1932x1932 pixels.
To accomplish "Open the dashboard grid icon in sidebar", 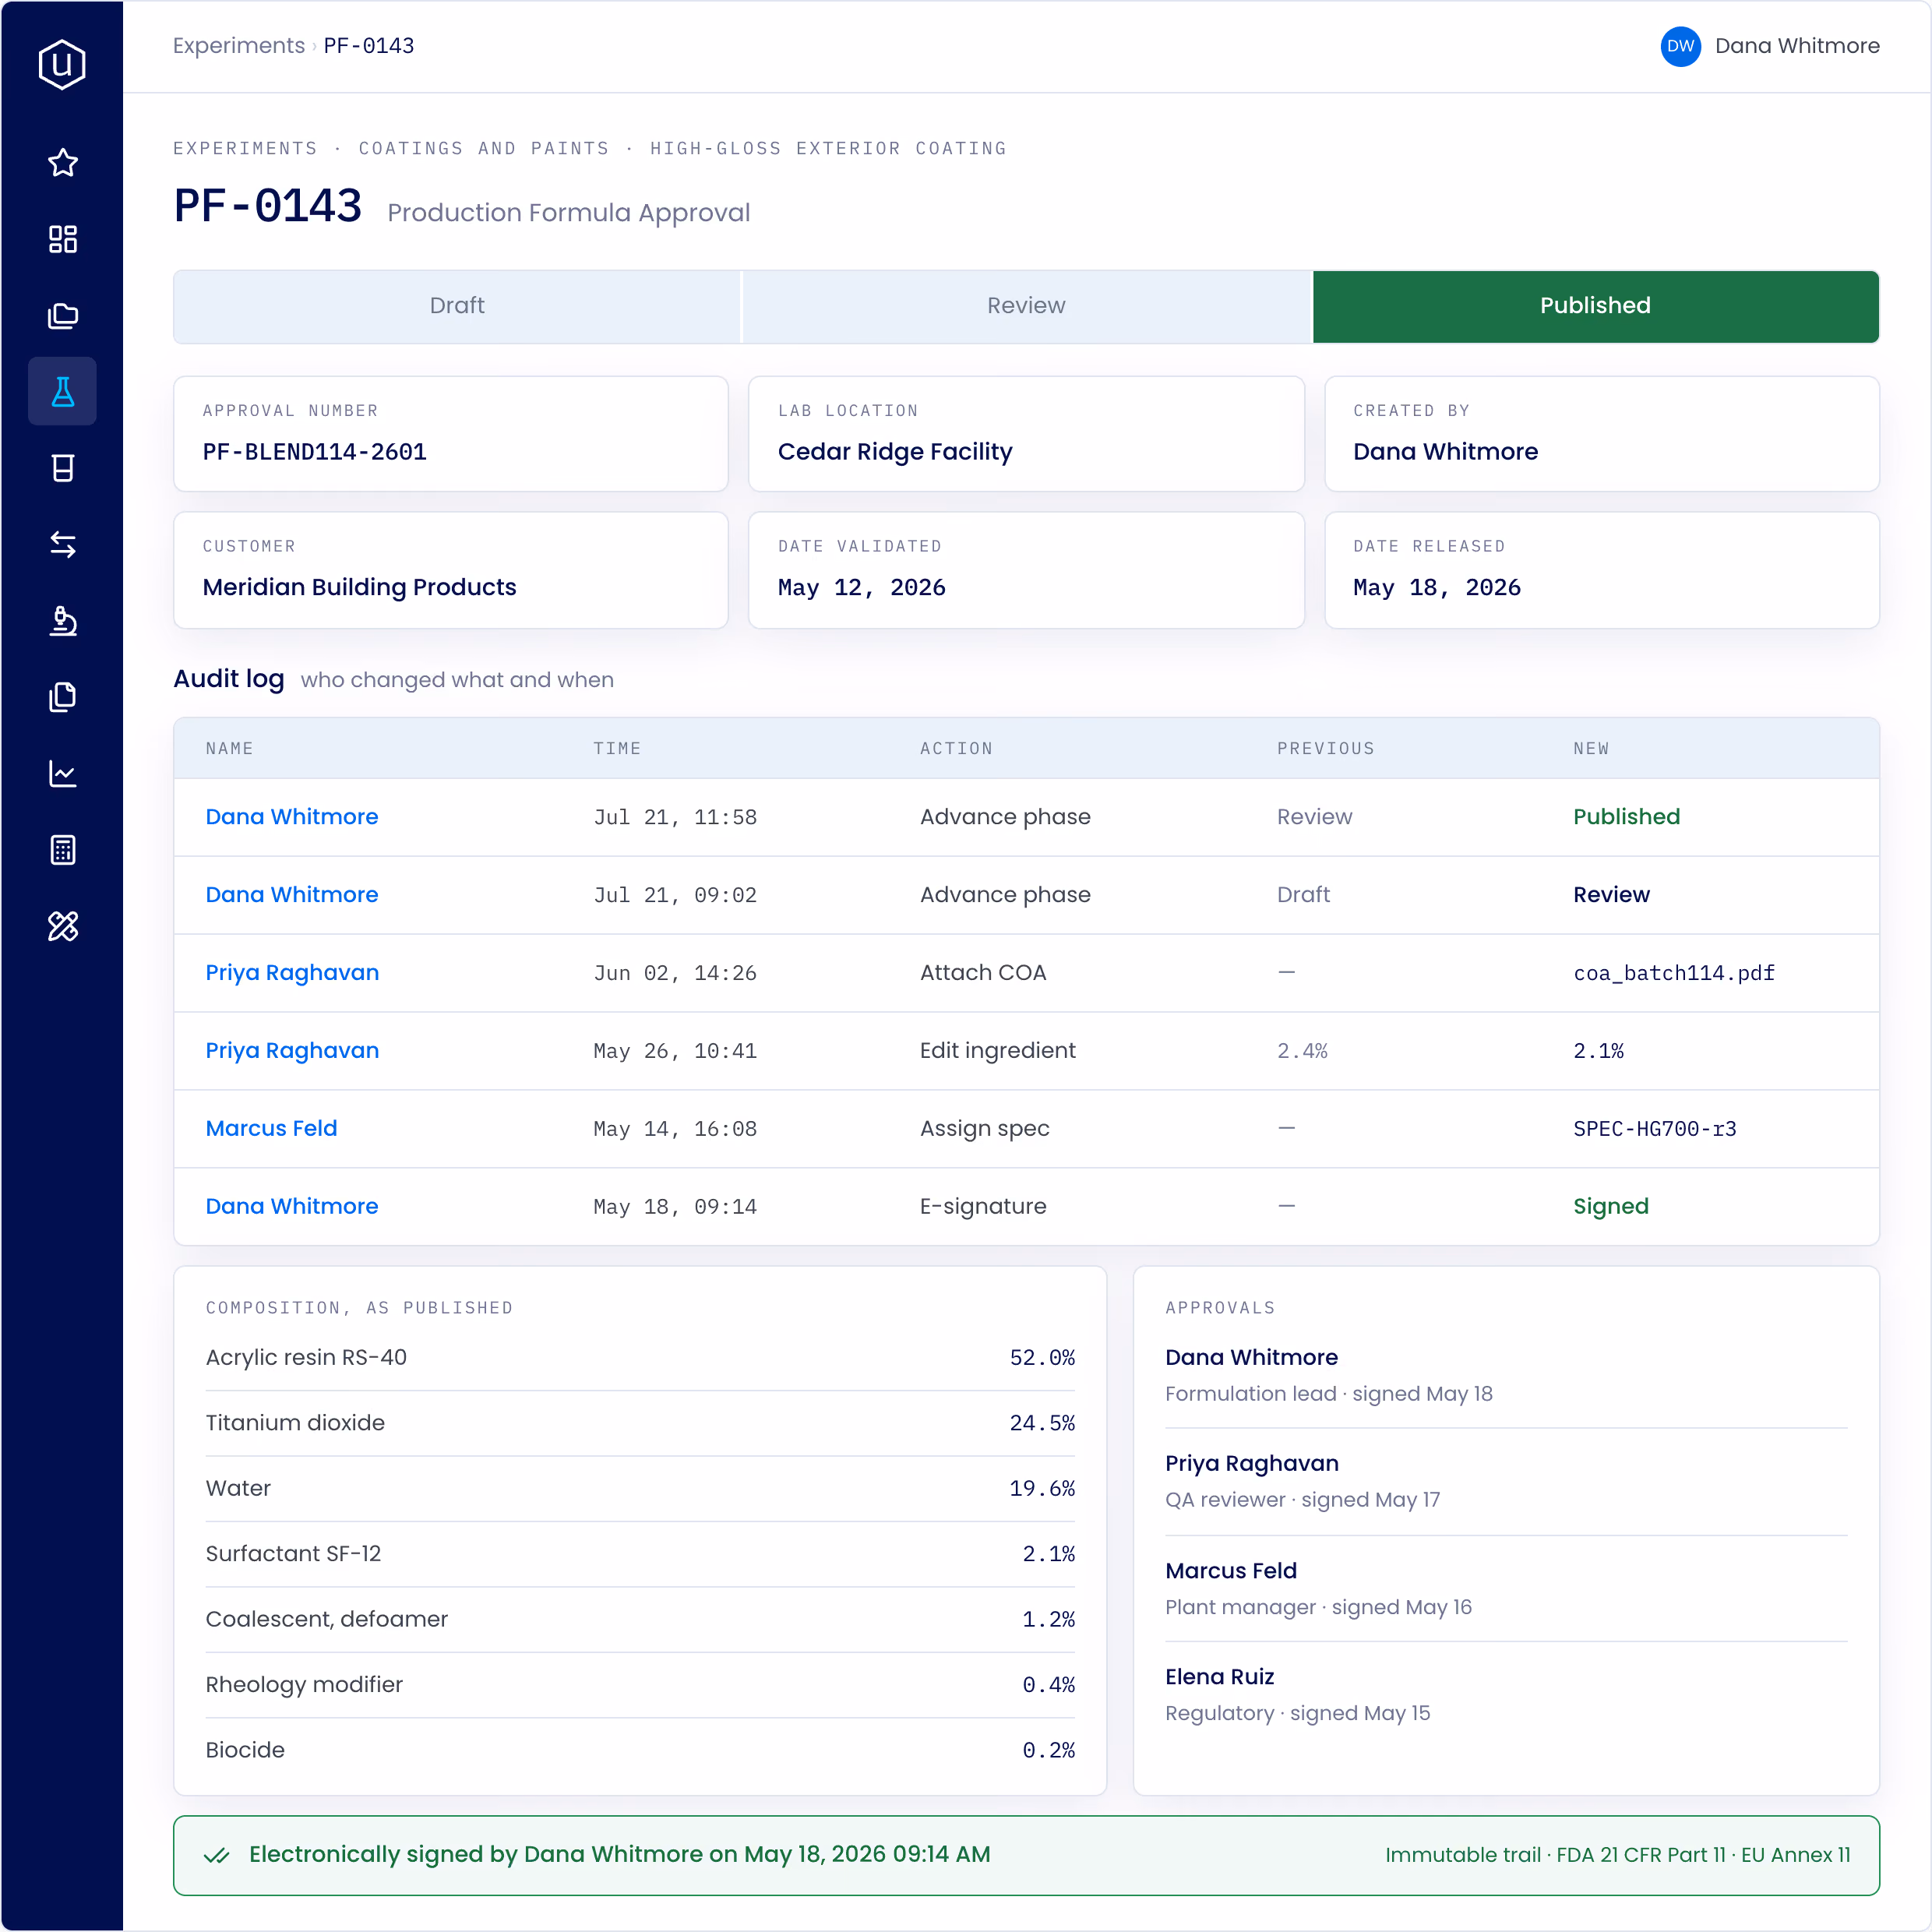I will pyautogui.click(x=63, y=239).
